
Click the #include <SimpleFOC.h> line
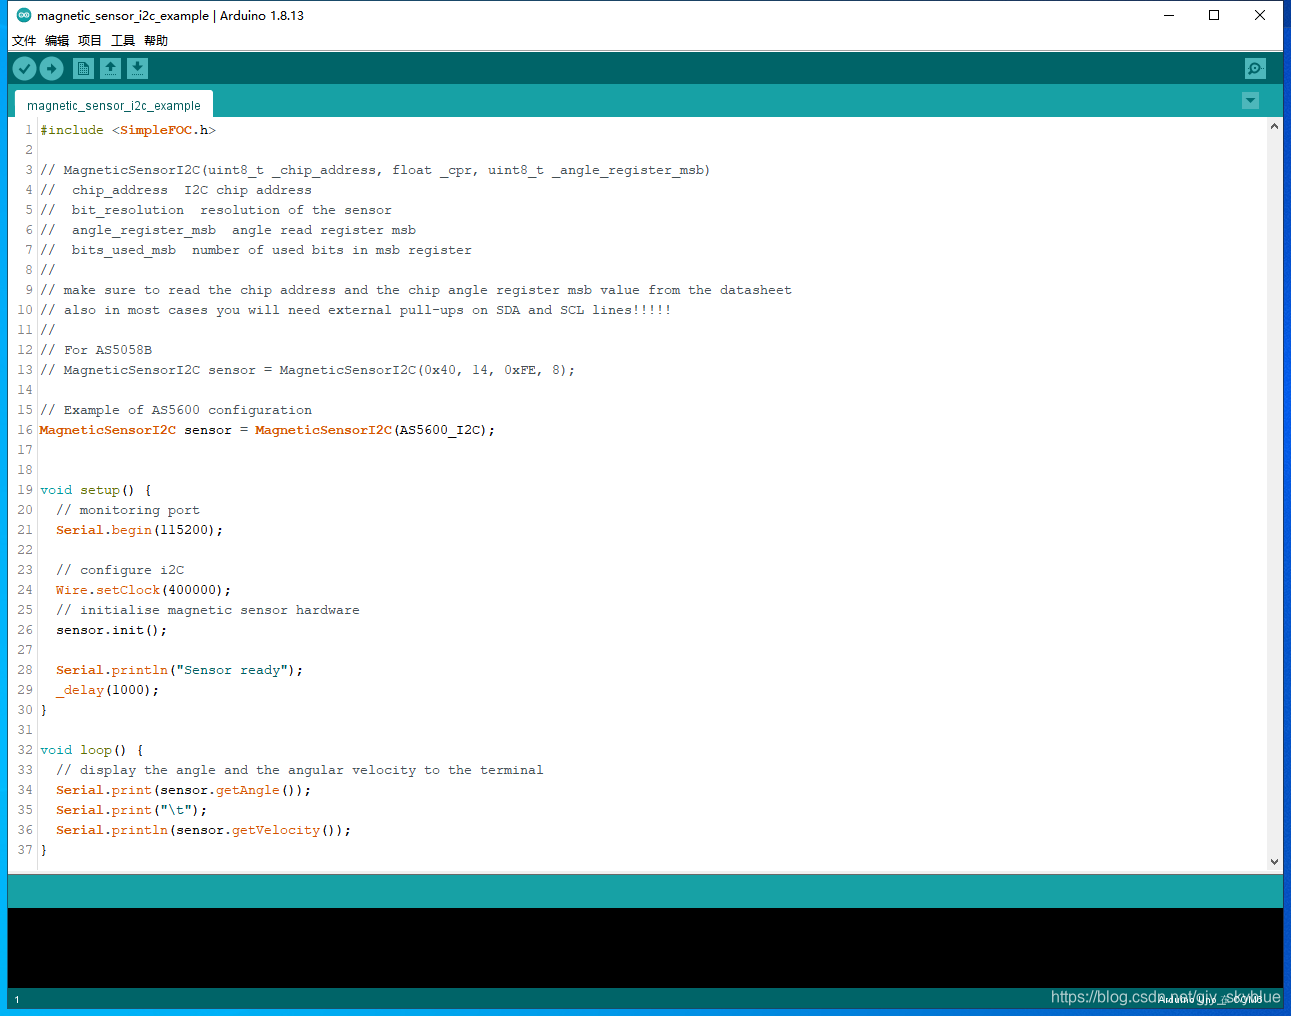[x=128, y=130]
